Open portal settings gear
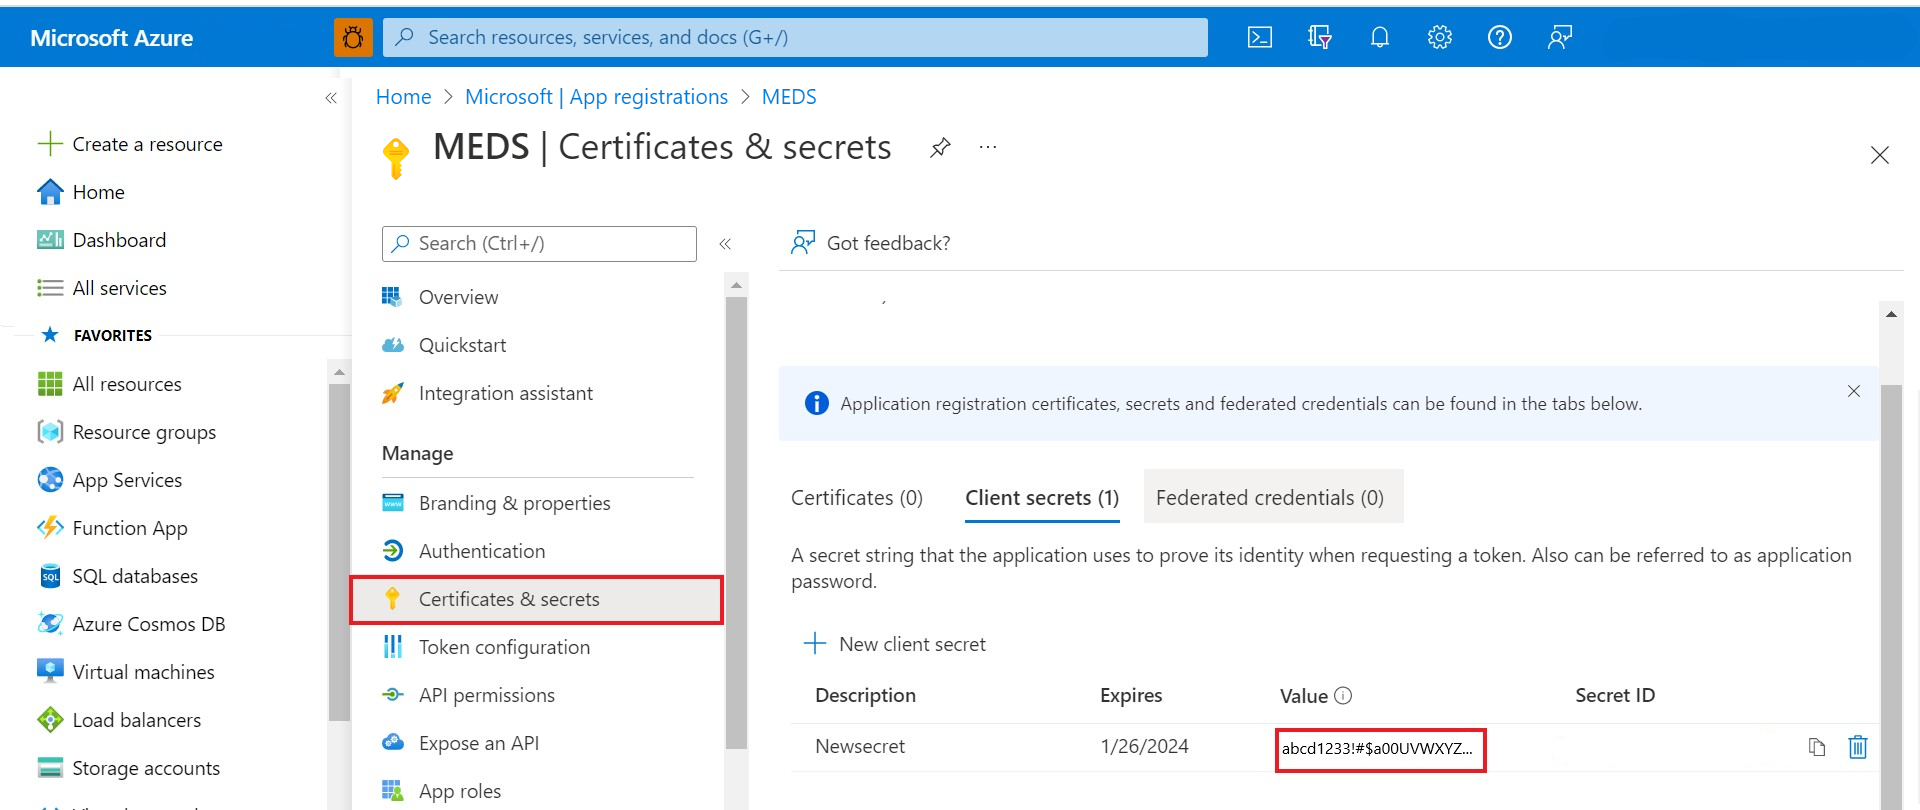The width and height of the screenshot is (1920, 810). pyautogui.click(x=1440, y=37)
